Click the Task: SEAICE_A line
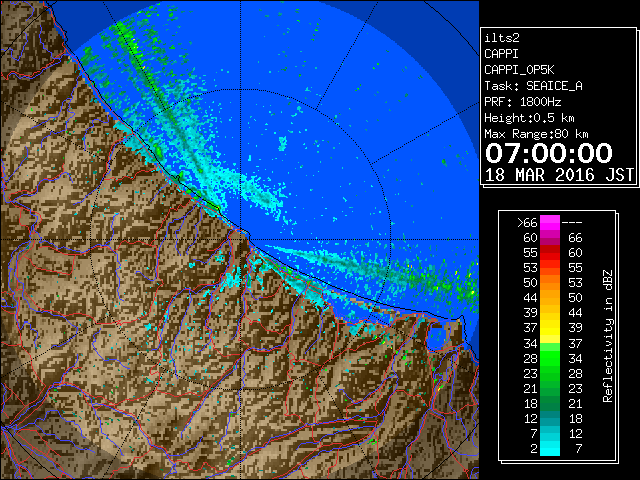 (533, 86)
